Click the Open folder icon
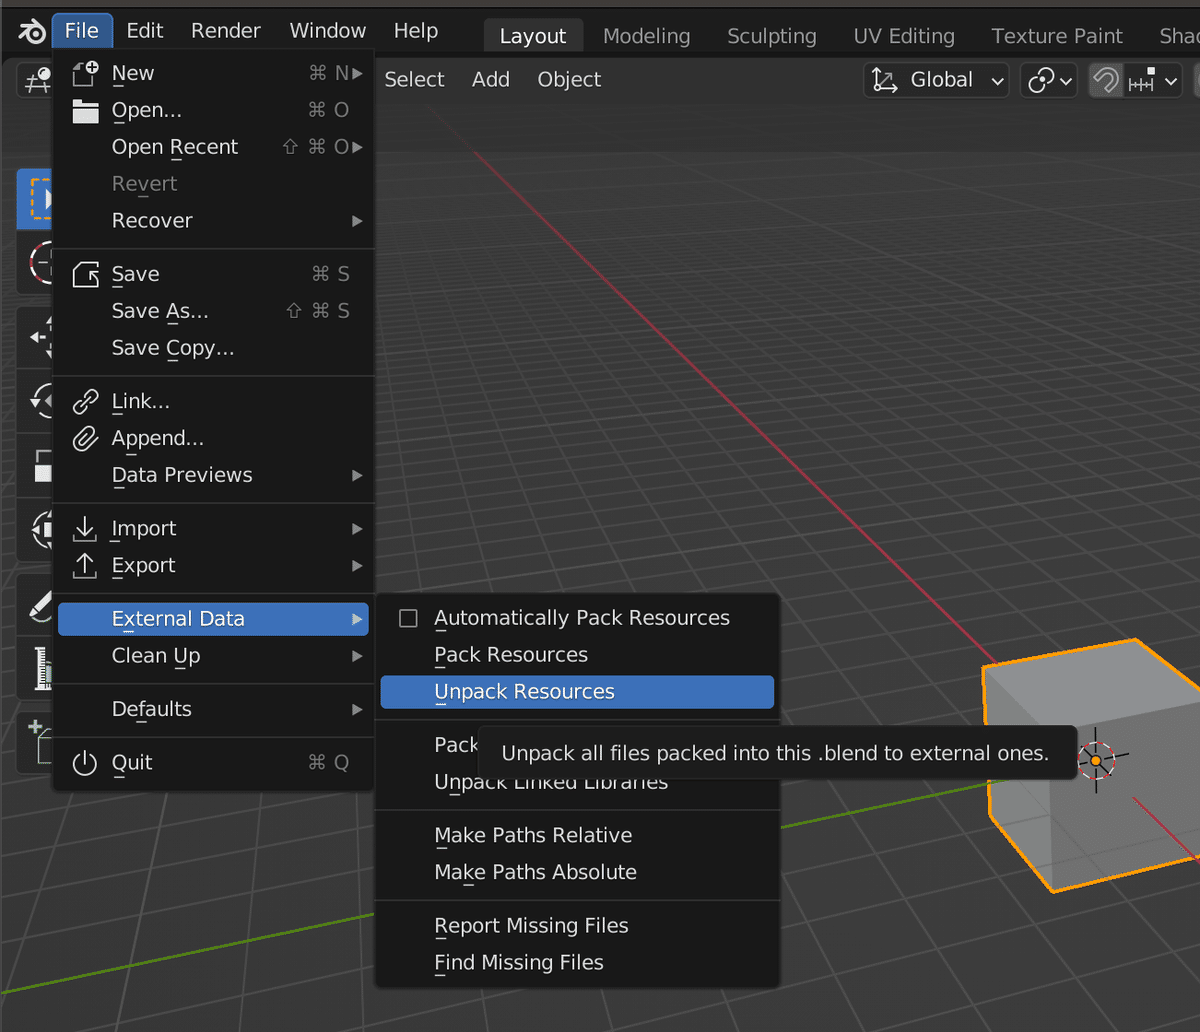This screenshot has width=1200, height=1032. click(x=86, y=110)
